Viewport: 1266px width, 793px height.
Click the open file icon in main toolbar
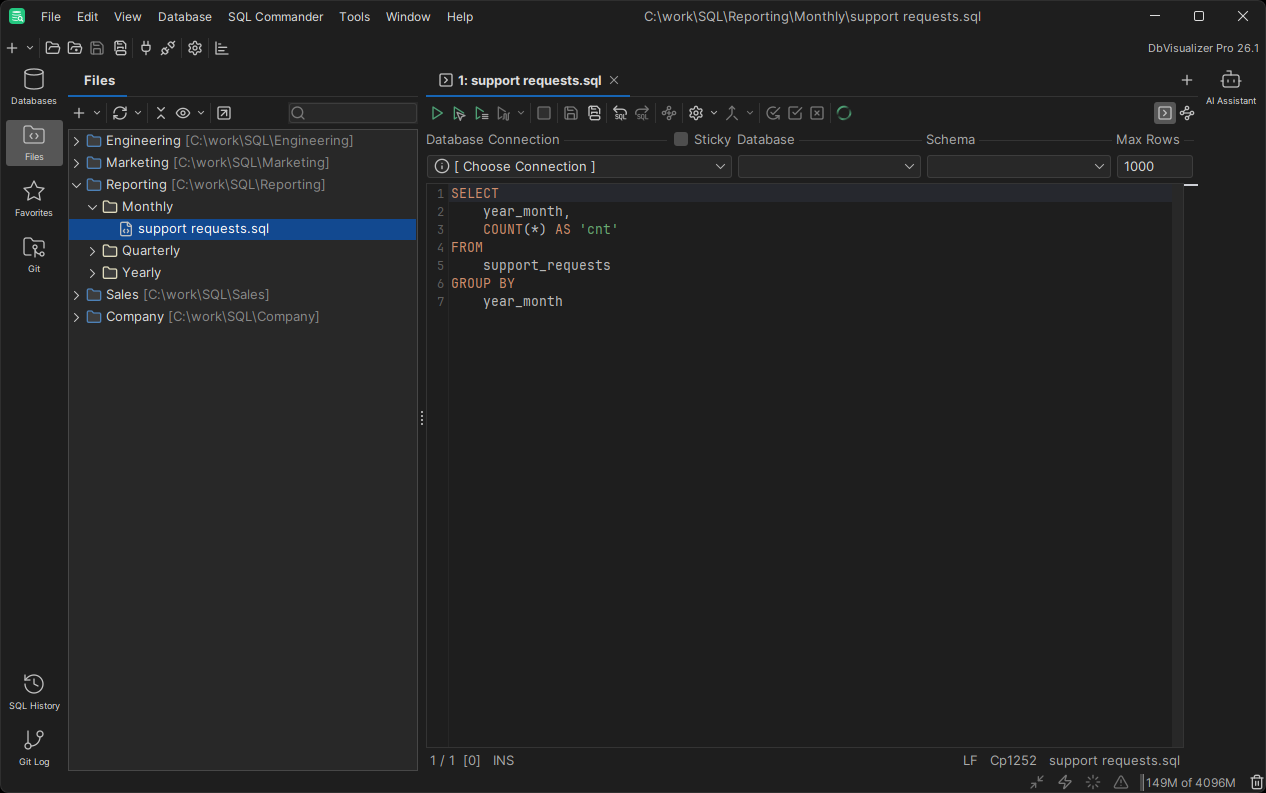tap(53, 48)
